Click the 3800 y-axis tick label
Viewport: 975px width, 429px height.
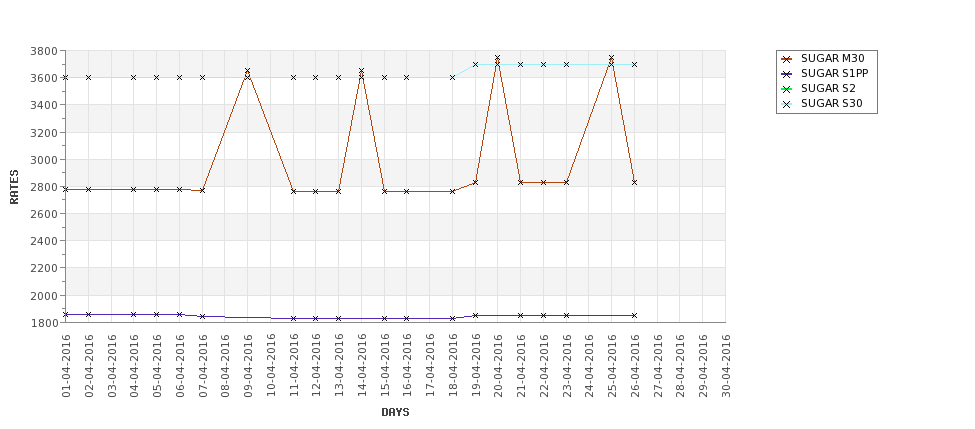click(x=44, y=51)
